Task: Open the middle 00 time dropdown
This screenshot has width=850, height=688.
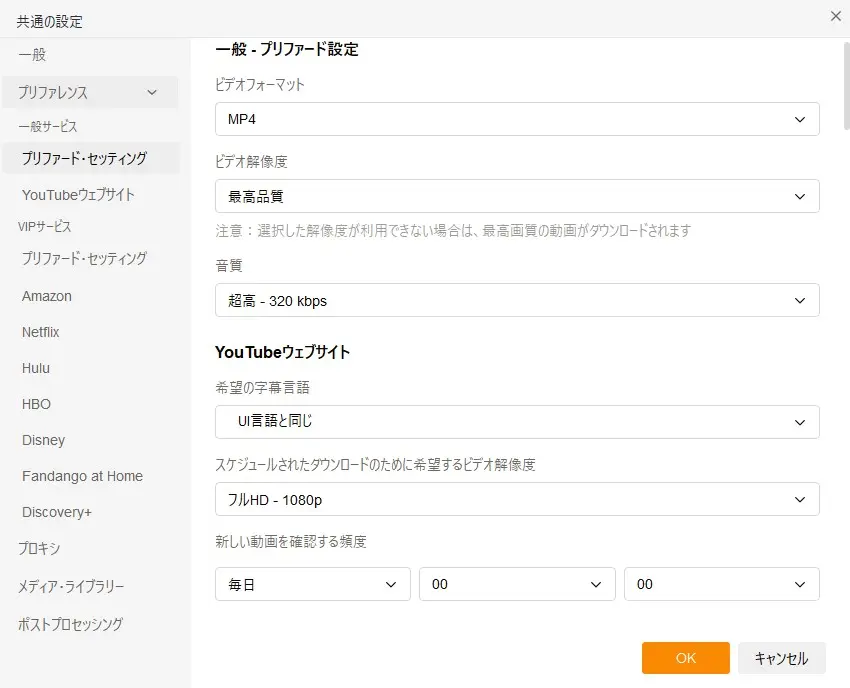Action: [x=517, y=584]
